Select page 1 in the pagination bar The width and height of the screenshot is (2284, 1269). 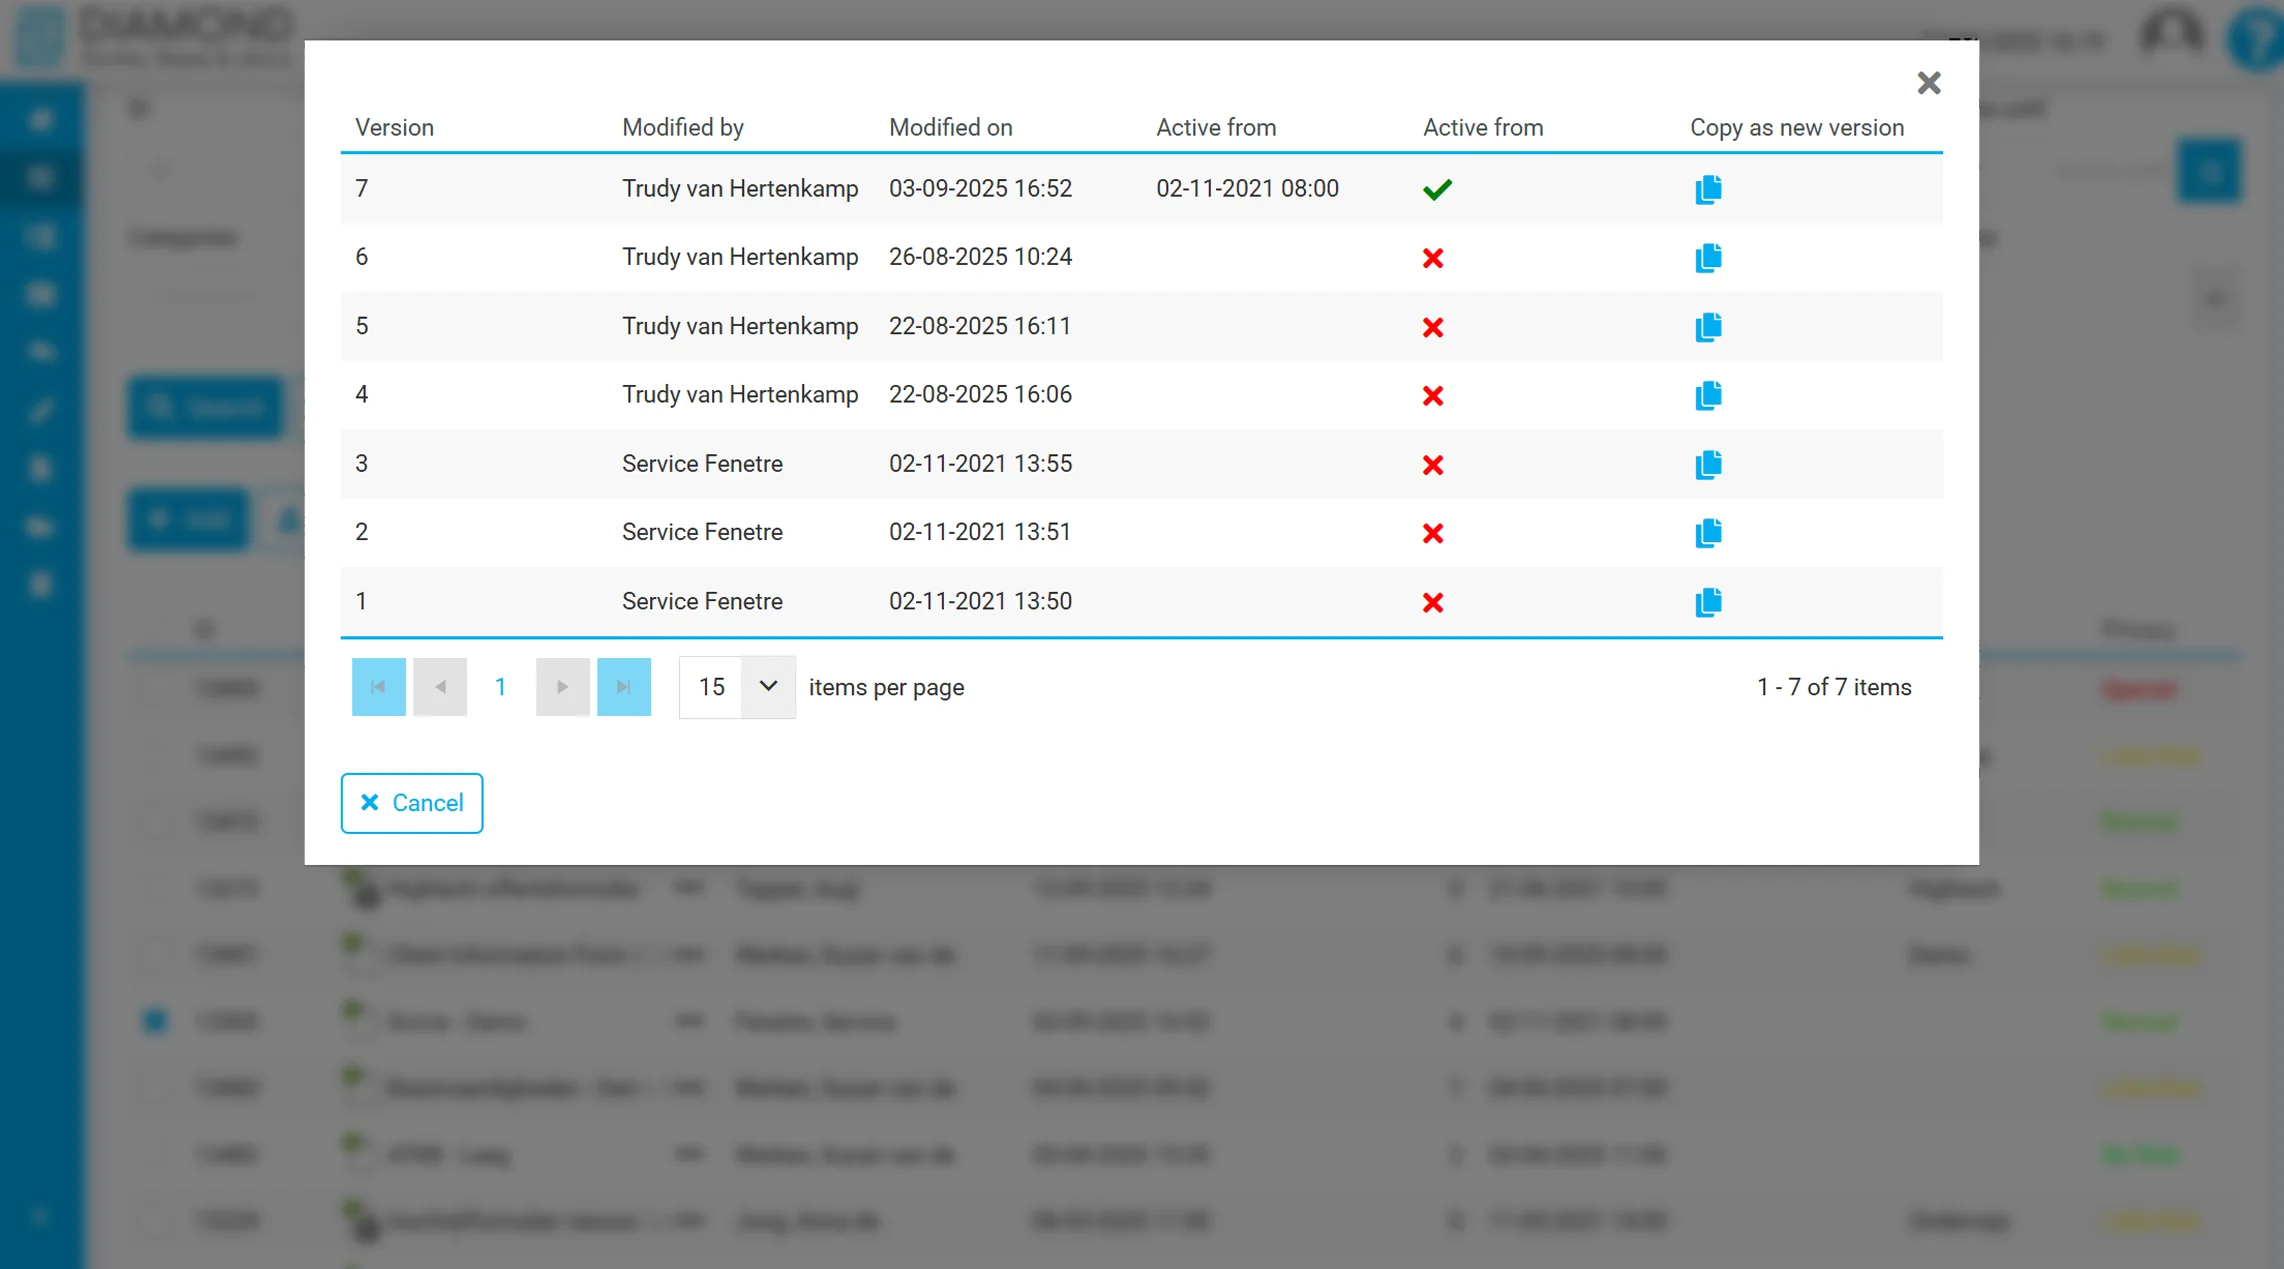click(x=500, y=687)
